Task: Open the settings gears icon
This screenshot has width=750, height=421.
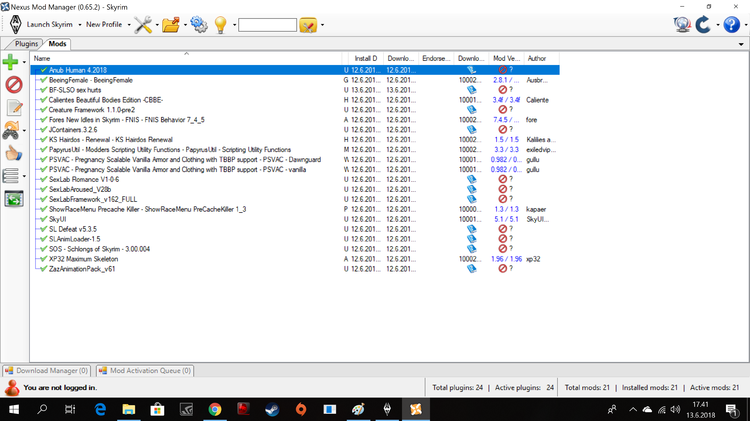Action: [199, 24]
